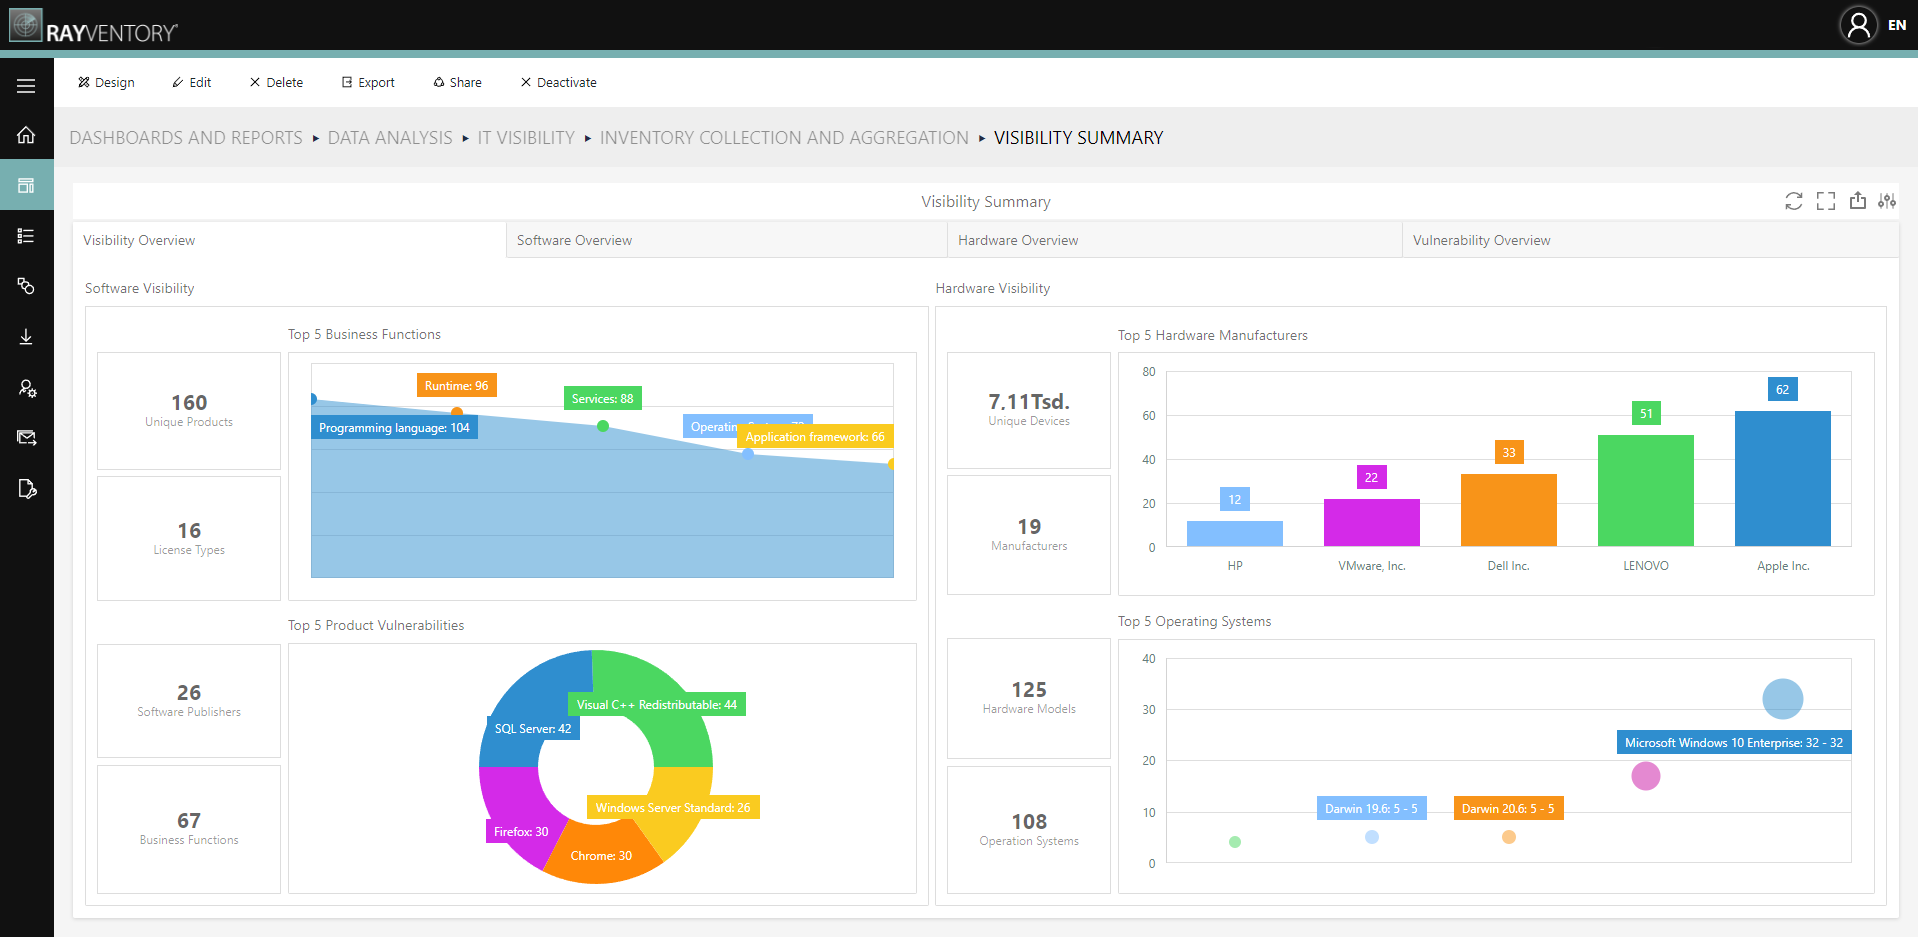Open the user settings sidebar icon
This screenshot has height=937, width=1918.
point(27,388)
